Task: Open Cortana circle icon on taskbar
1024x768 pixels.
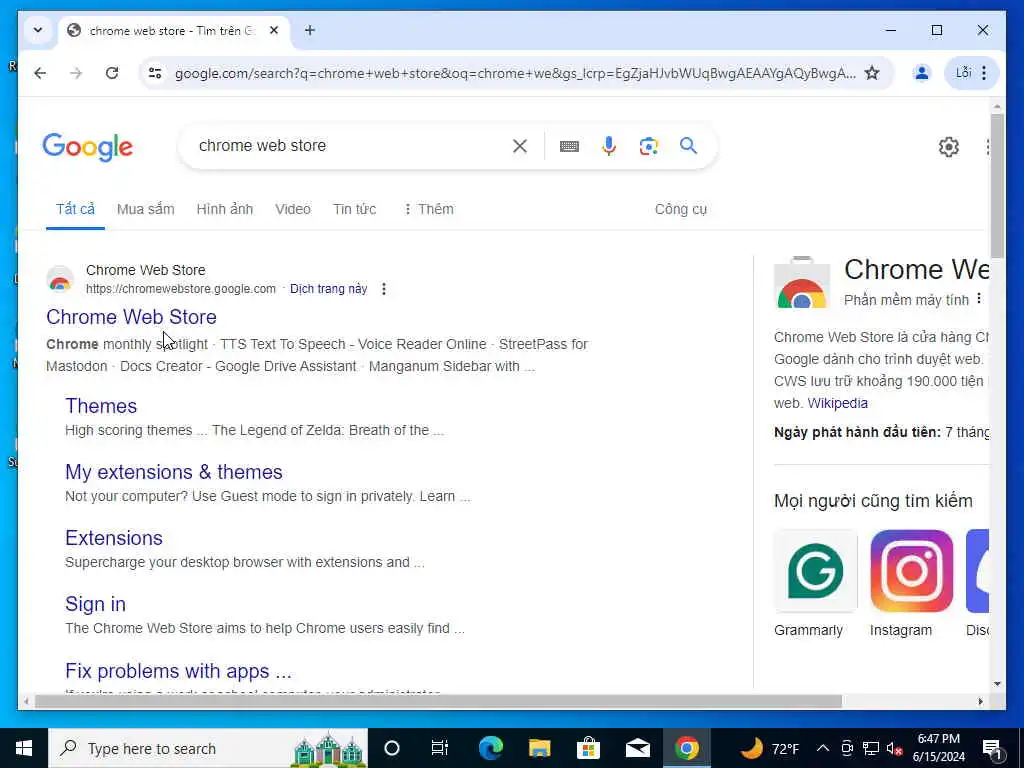Action: point(392,748)
